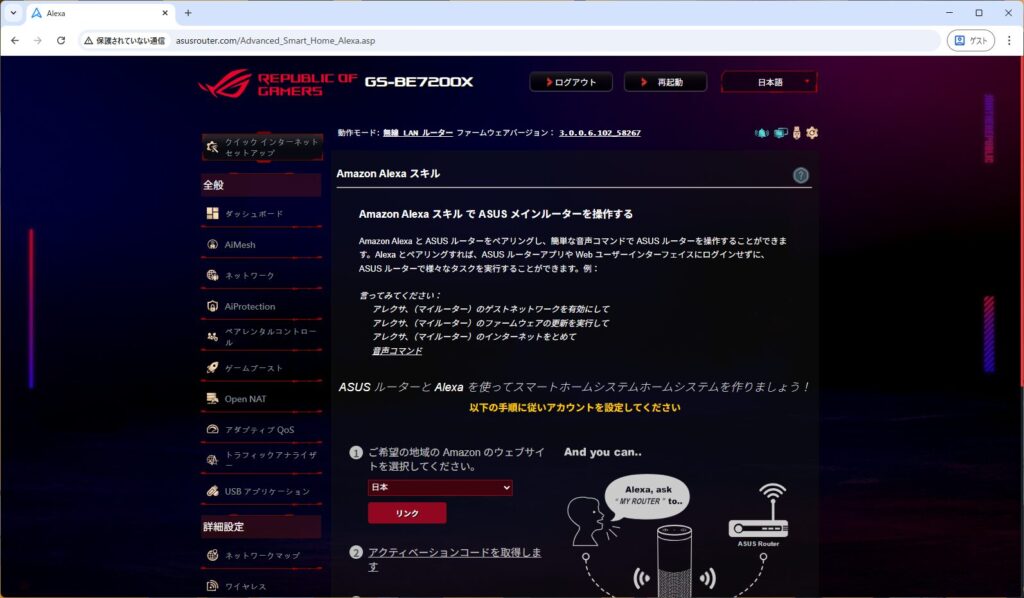
Task: Click the connected devices monitor status icon
Action: pos(781,133)
